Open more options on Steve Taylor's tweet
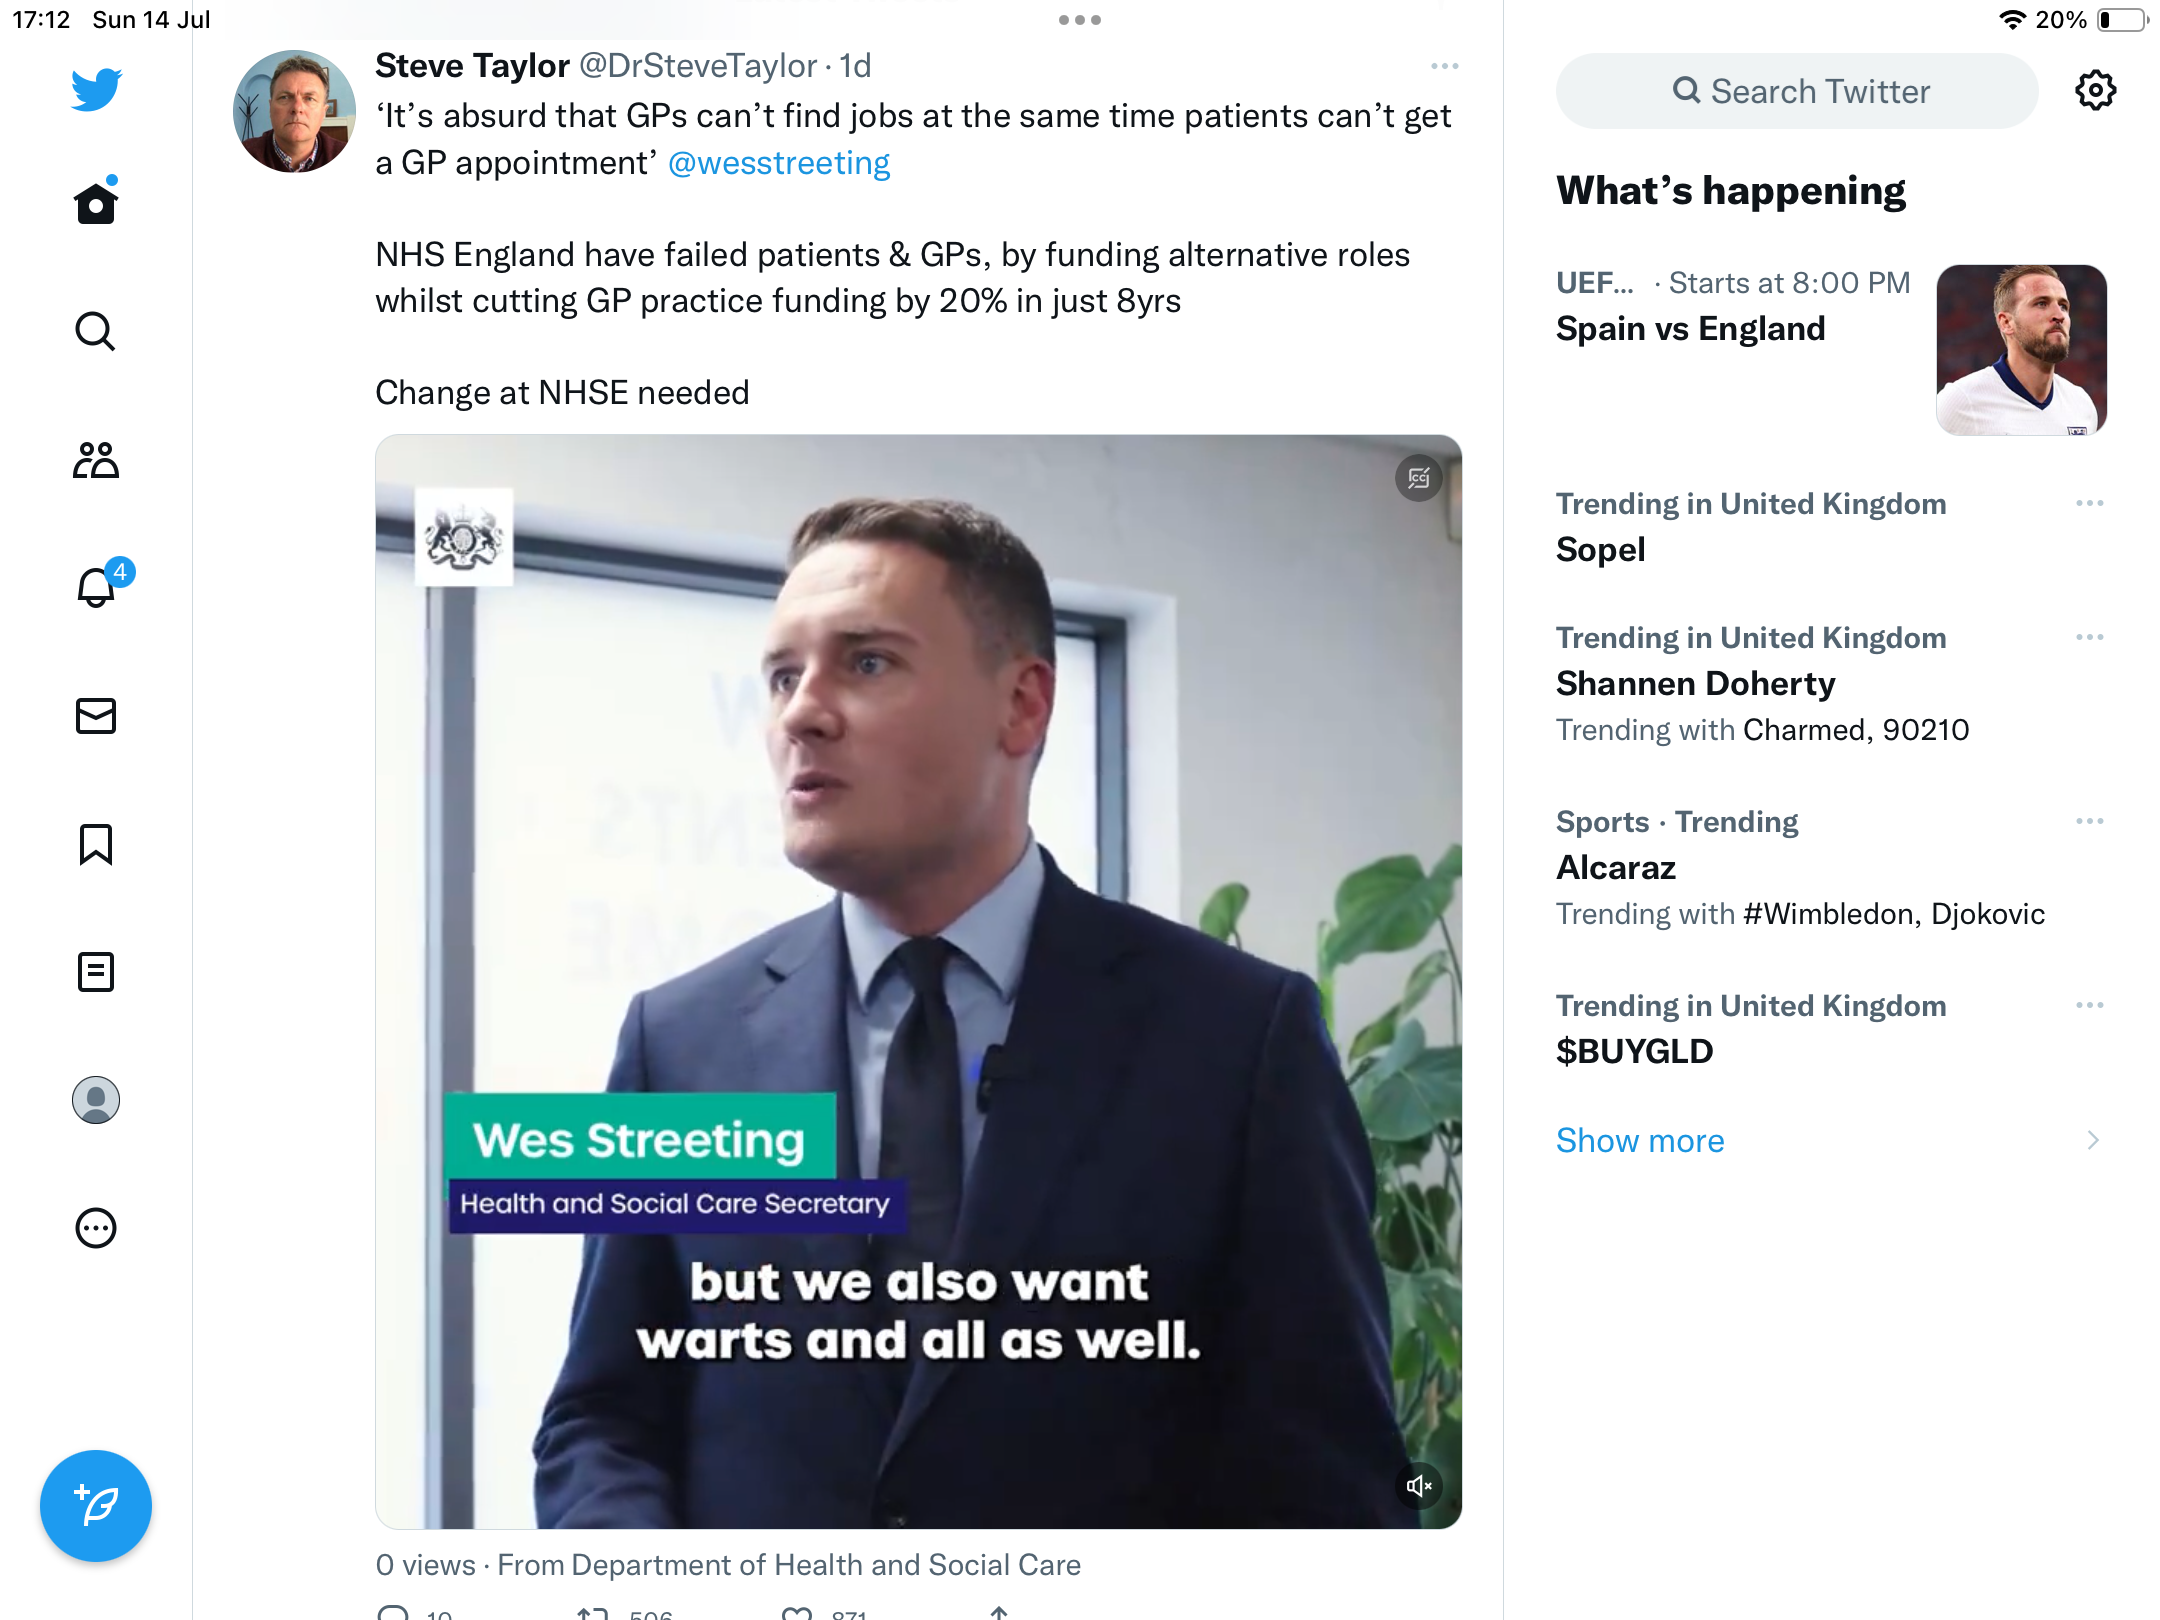 pos(1444,66)
